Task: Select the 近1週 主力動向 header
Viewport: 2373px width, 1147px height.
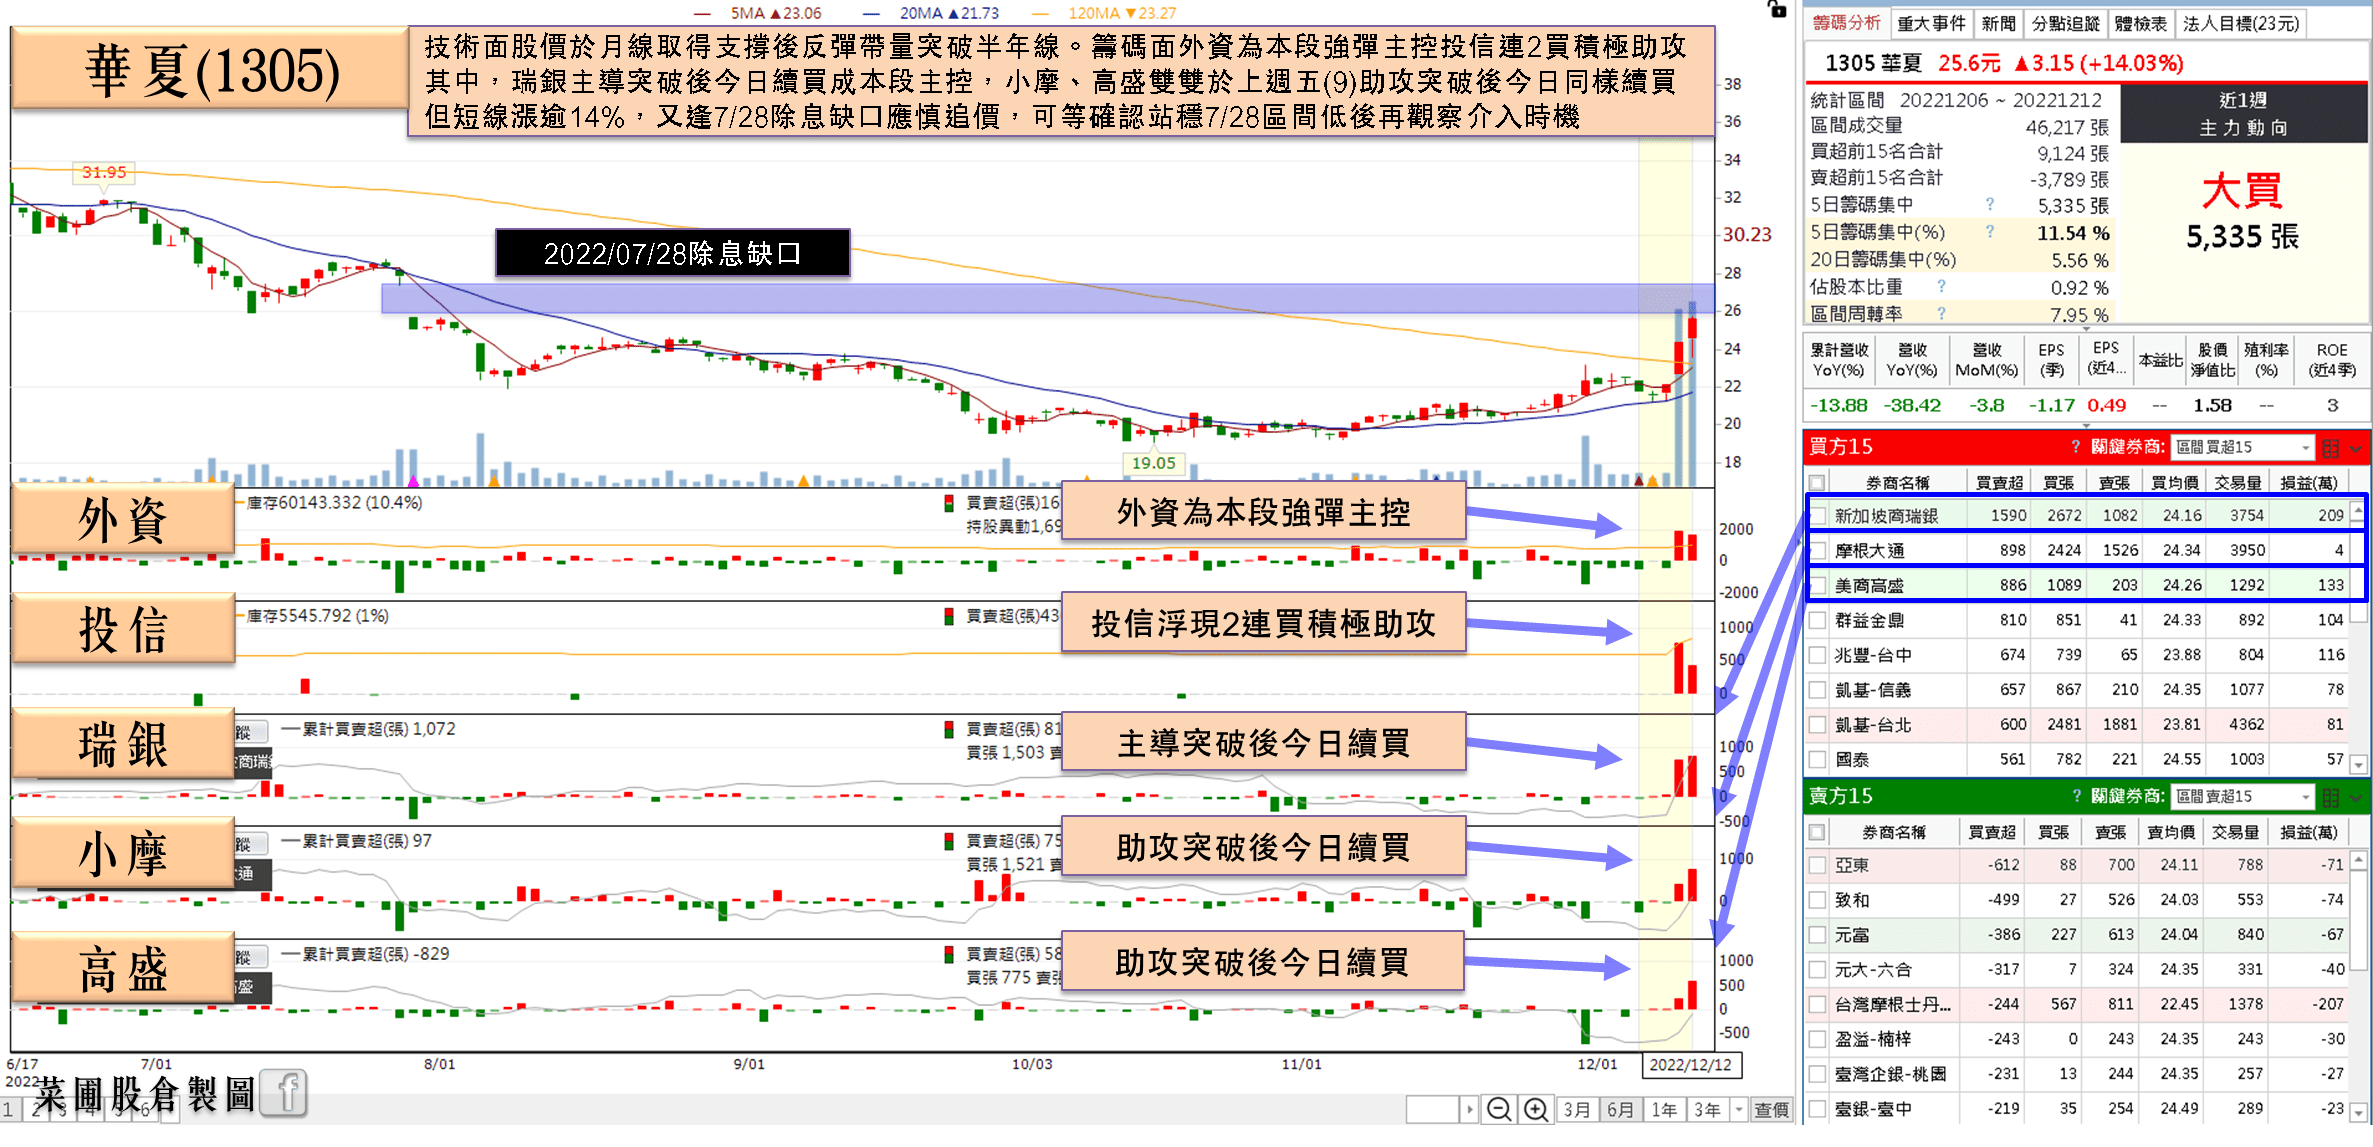Action: [2243, 114]
